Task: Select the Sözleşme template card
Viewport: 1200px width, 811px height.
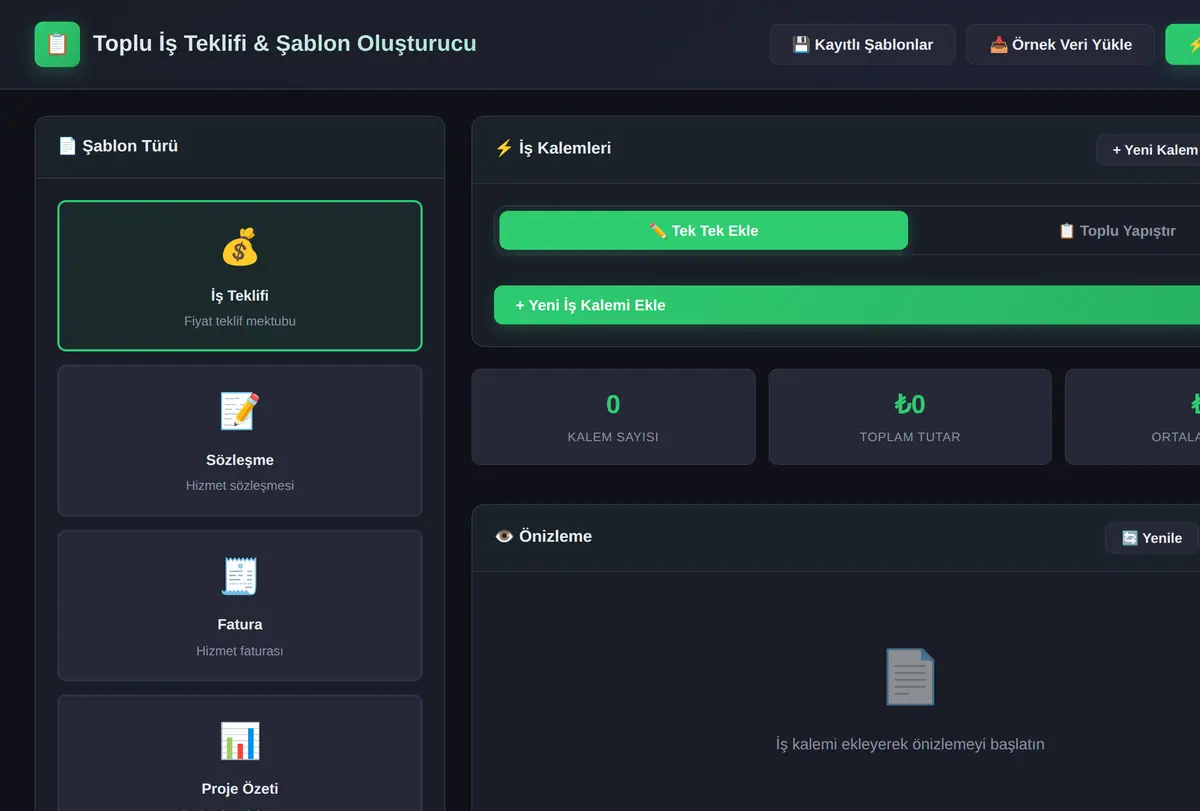Action: tap(240, 441)
